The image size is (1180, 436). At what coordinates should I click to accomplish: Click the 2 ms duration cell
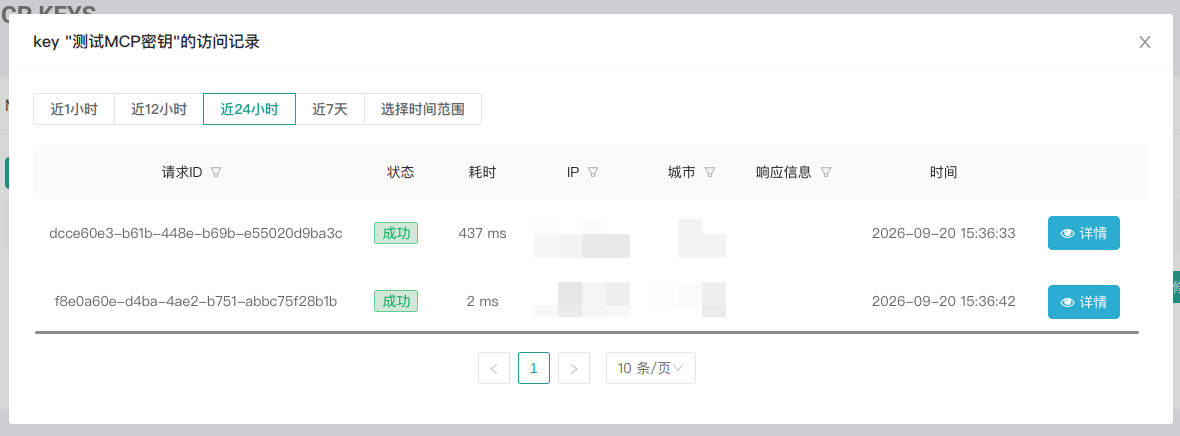[x=482, y=302]
